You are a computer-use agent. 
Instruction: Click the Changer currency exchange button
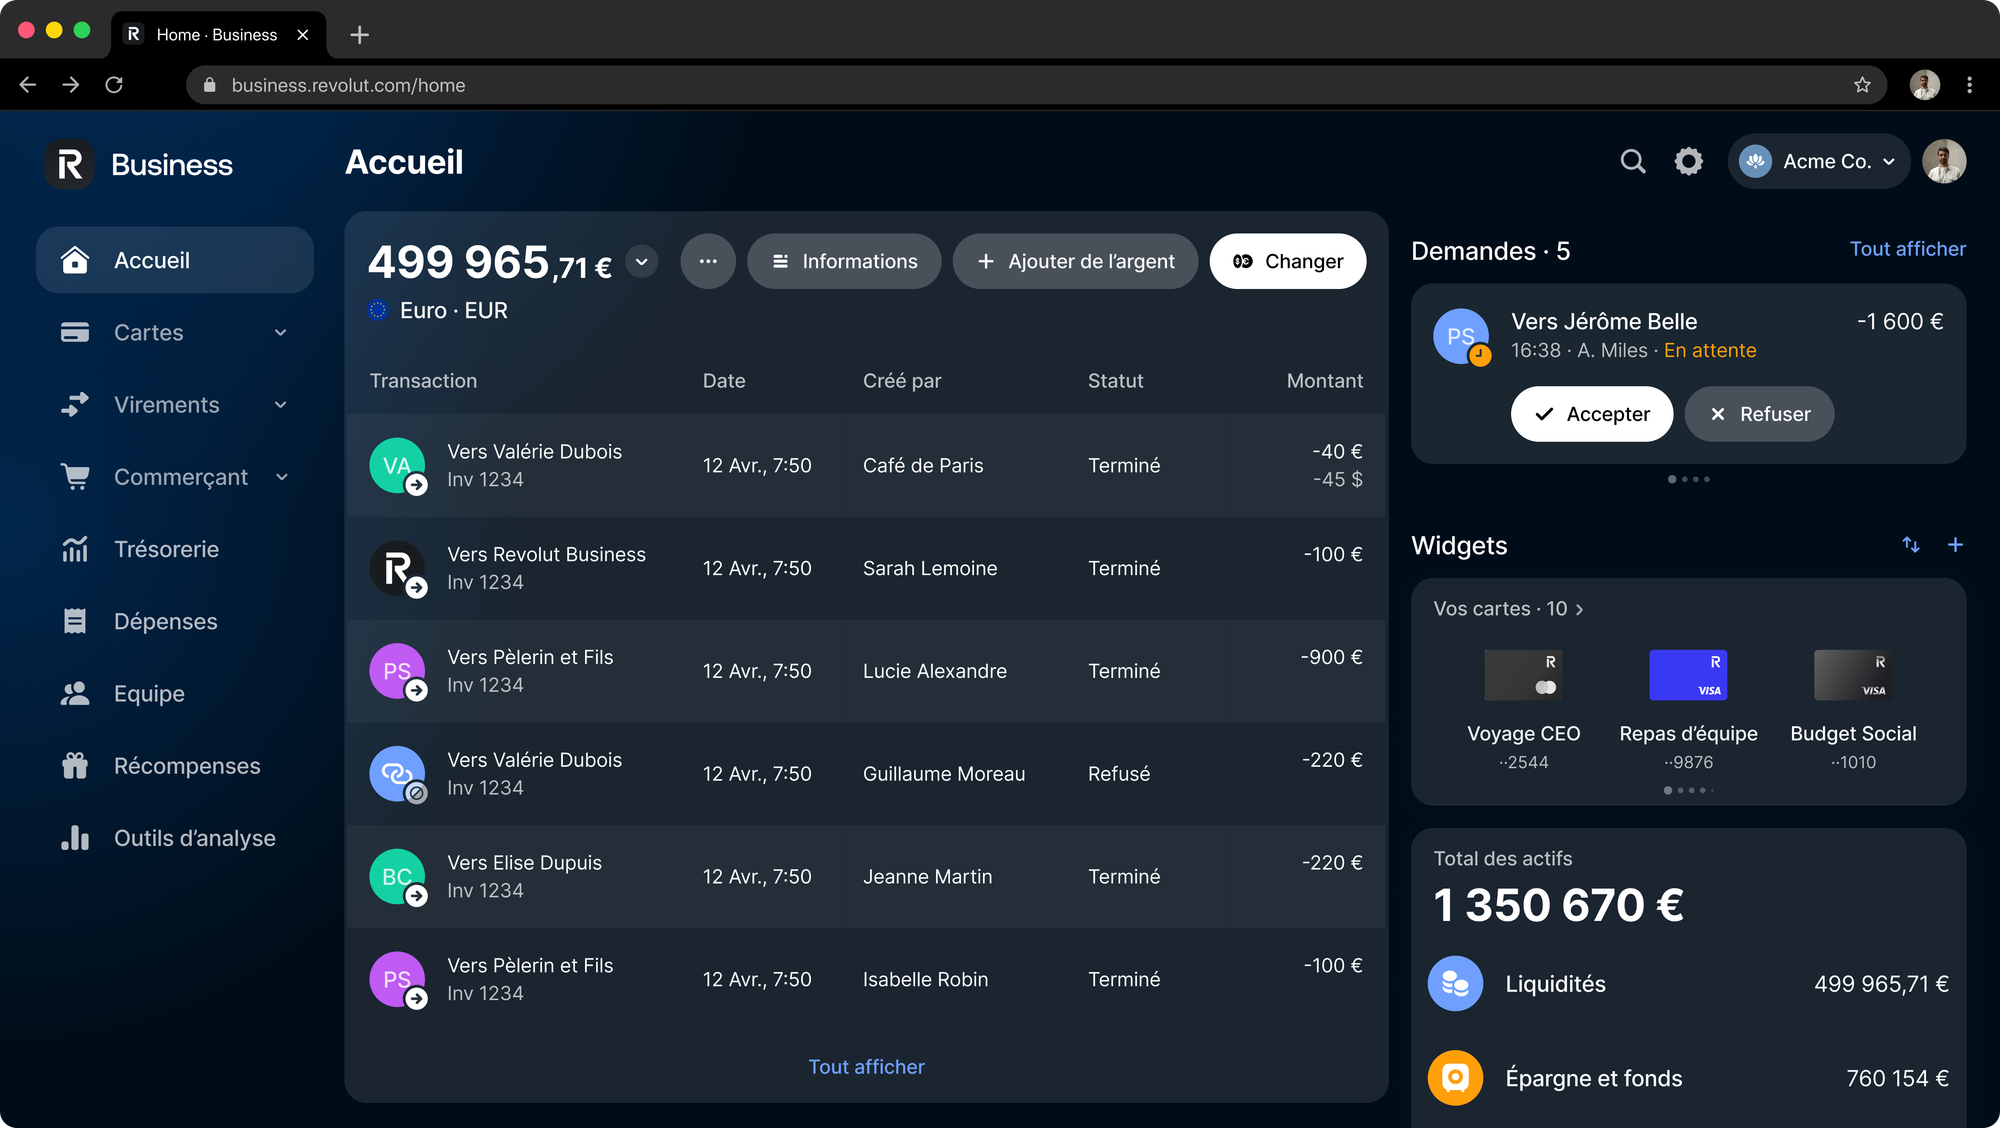(x=1288, y=261)
